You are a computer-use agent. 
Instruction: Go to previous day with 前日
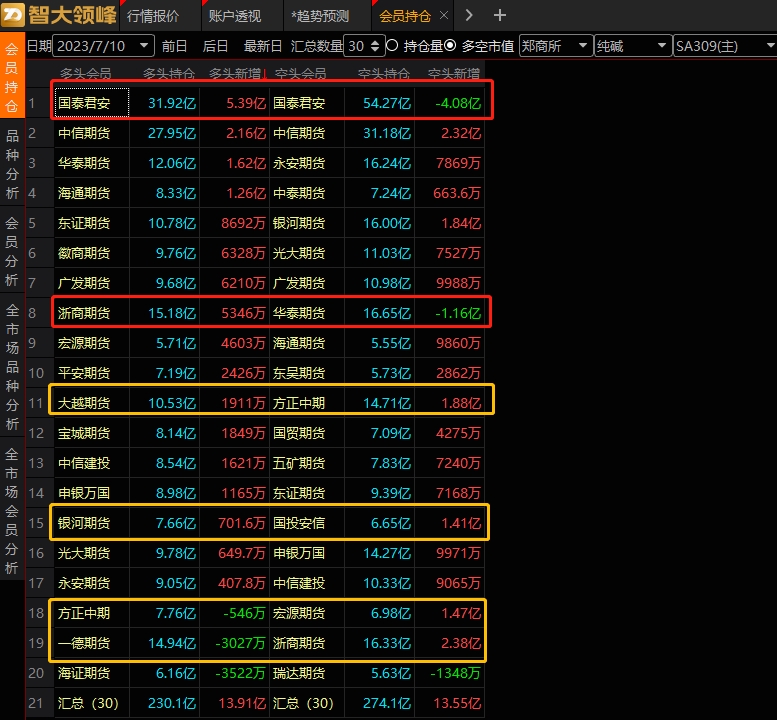[174, 46]
